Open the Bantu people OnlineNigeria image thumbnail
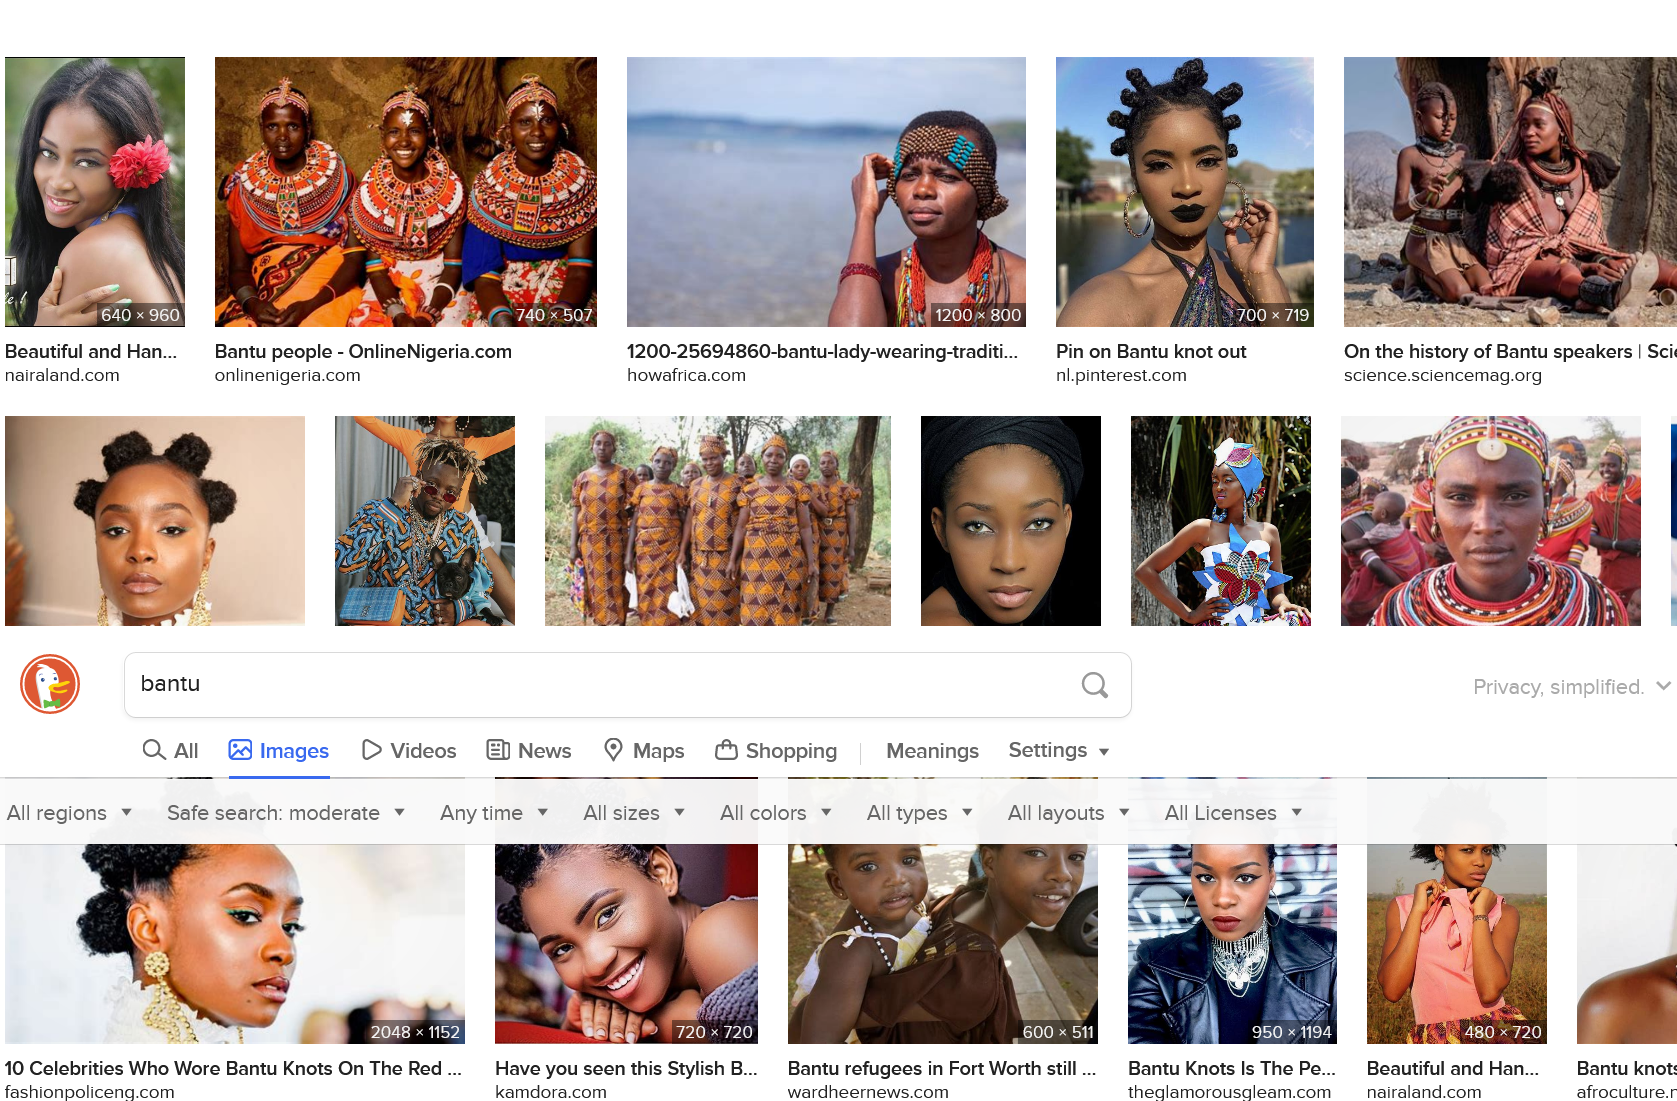 coord(406,192)
